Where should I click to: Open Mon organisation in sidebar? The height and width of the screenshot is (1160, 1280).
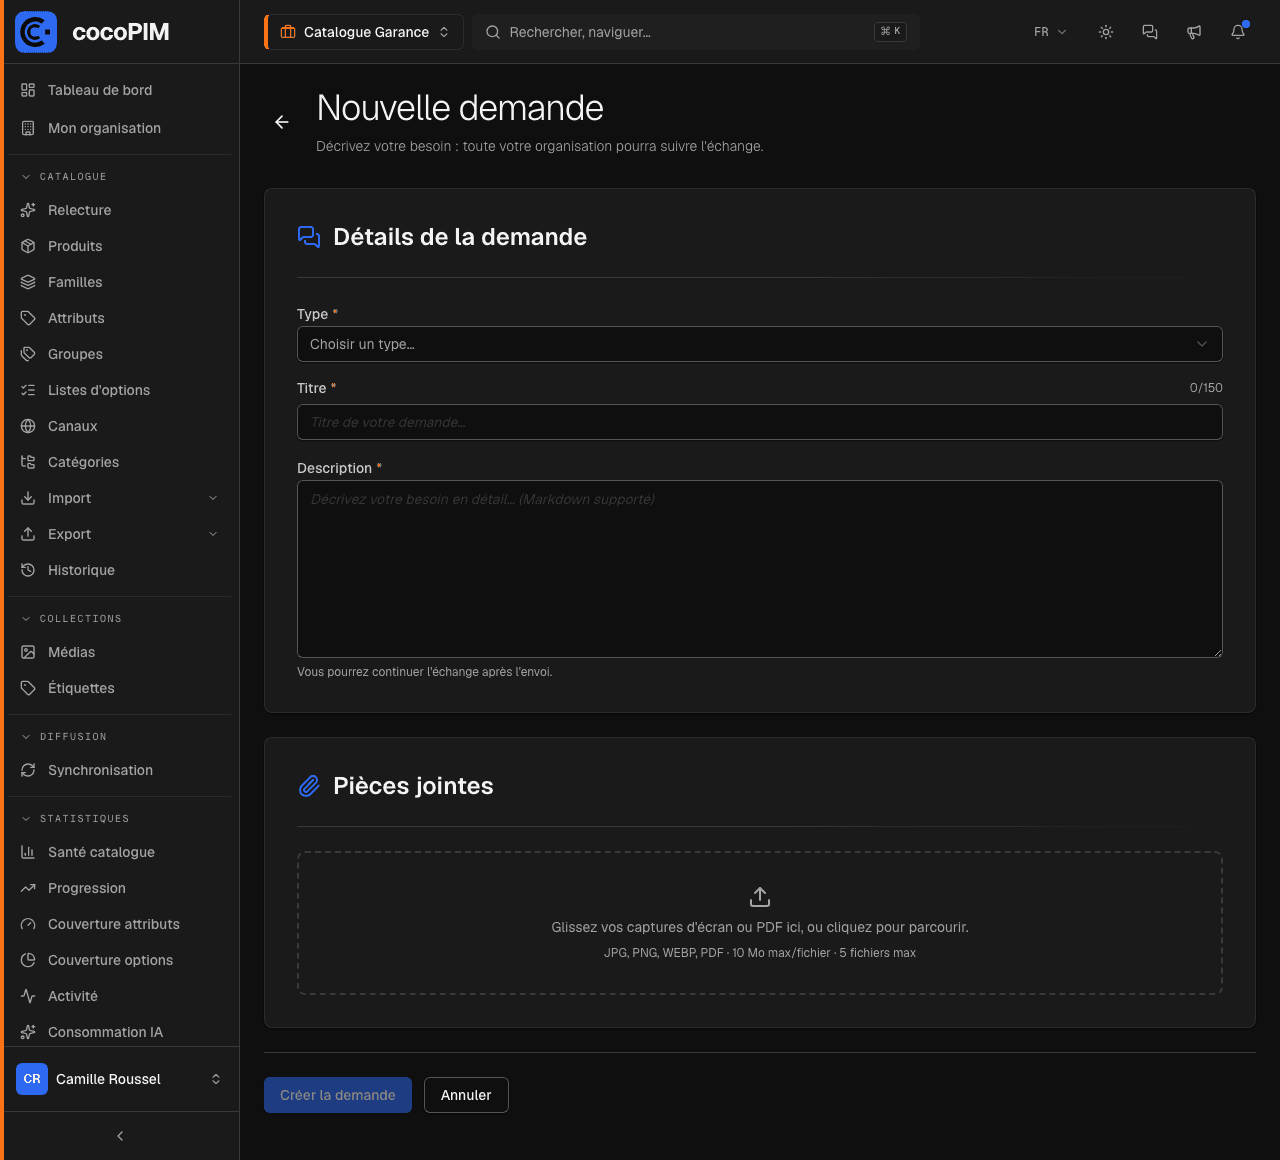(x=120, y=128)
